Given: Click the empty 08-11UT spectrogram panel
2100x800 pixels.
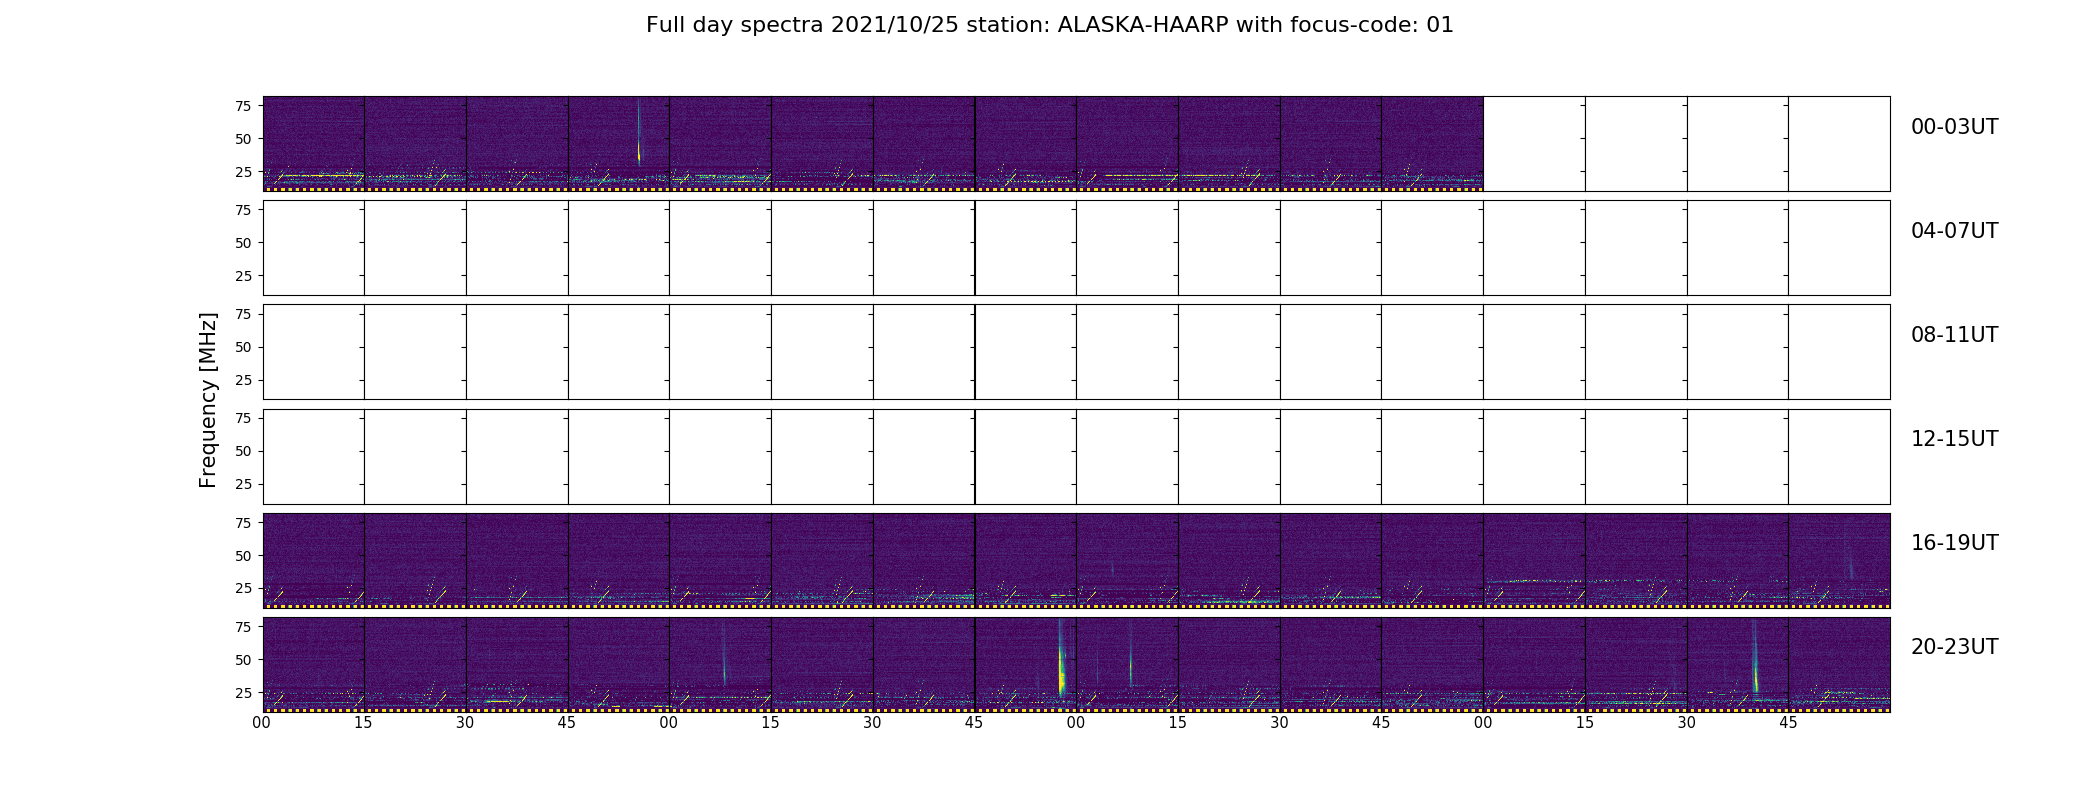Looking at the screenshot, I should click(1076, 352).
